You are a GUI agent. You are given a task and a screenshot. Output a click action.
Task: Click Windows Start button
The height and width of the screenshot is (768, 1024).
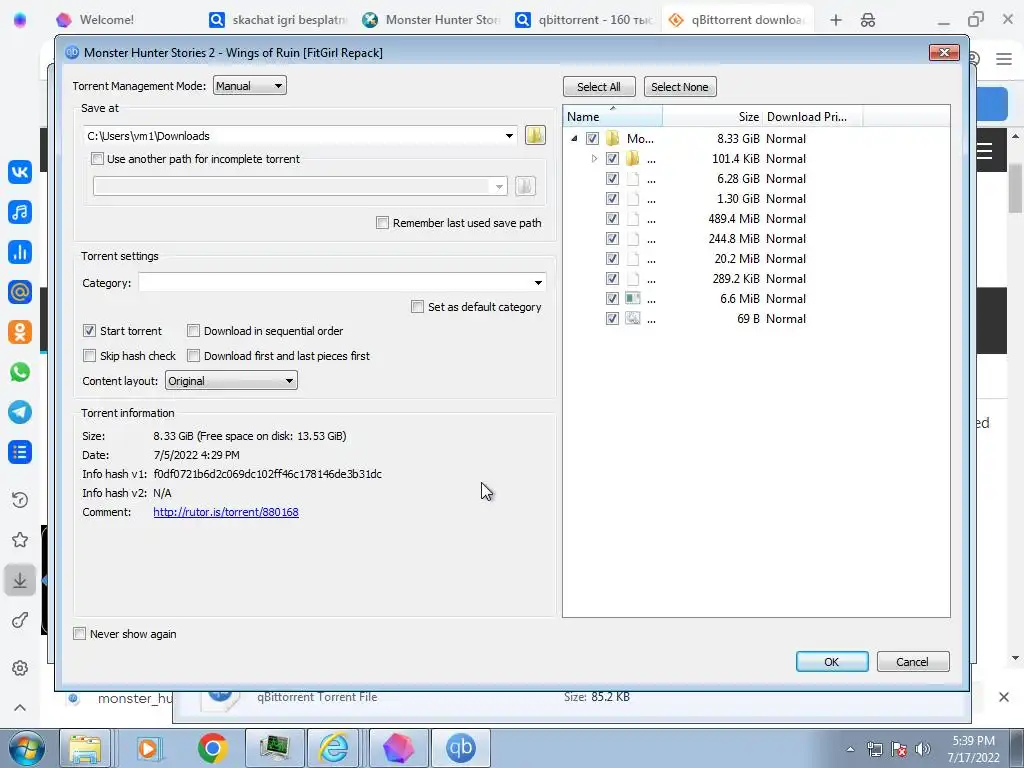[x=27, y=748]
